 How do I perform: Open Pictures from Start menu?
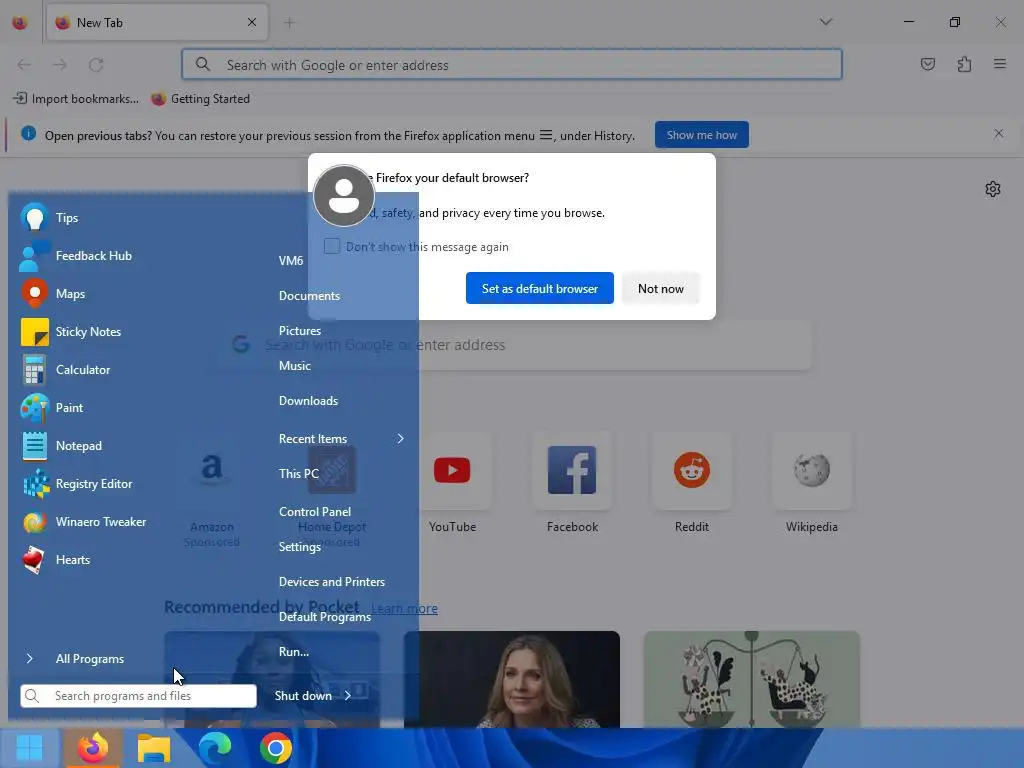coord(300,331)
